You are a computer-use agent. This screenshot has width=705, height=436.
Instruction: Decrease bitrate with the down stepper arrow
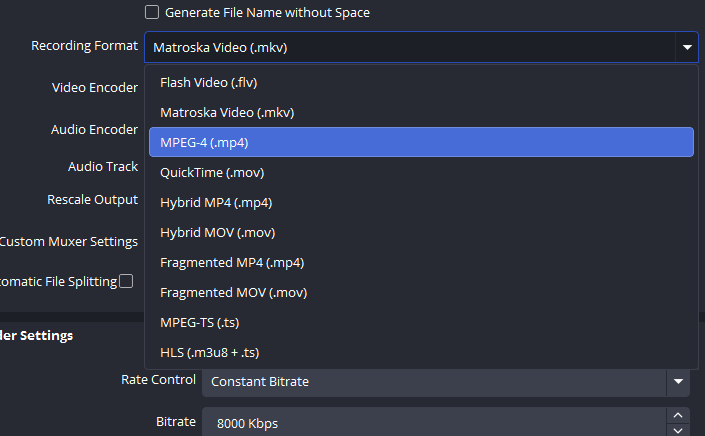678,430
